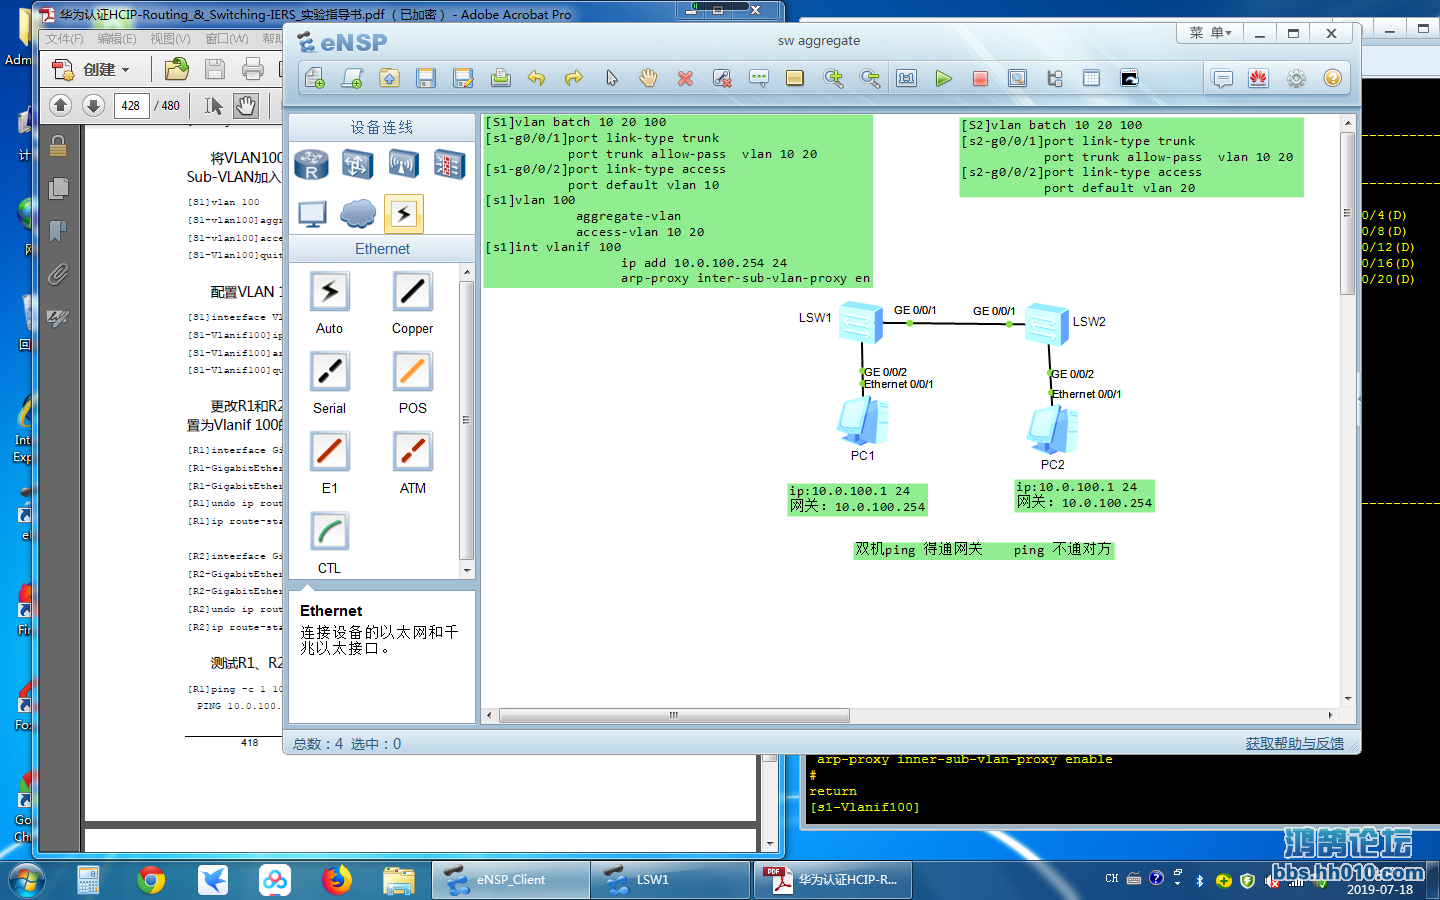Switch to LSW1 console in taskbar
The image size is (1440, 900).
(670, 880)
